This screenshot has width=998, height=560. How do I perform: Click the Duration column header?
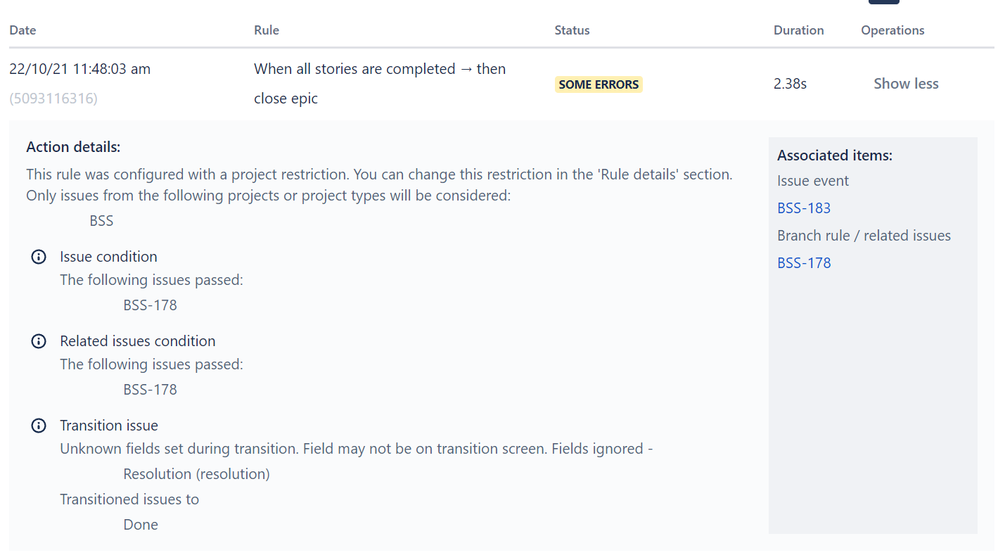pos(798,30)
